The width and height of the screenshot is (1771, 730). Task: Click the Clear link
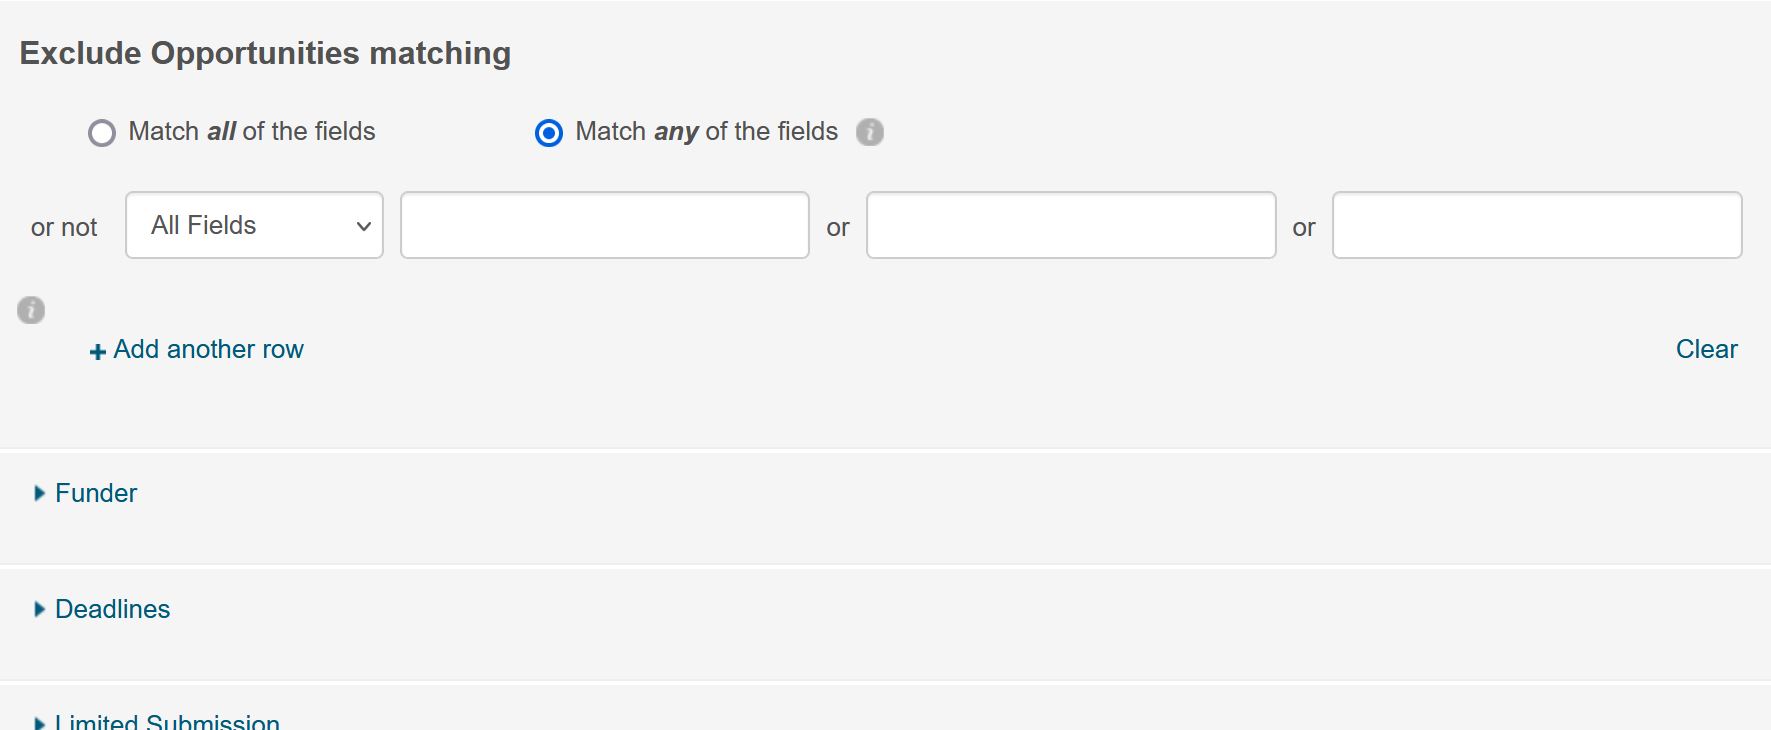[x=1706, y=350]
